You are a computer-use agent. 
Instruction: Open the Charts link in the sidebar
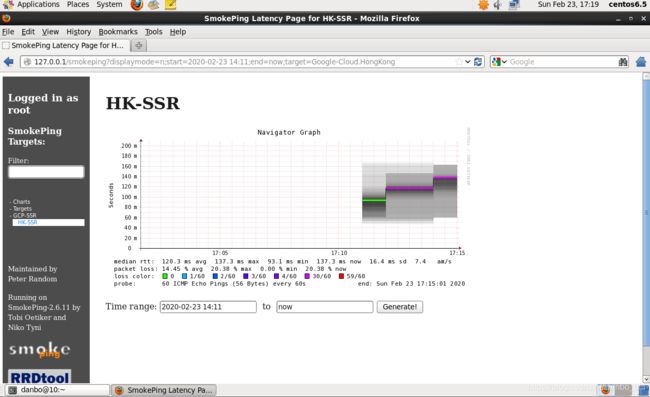(22, 202)
